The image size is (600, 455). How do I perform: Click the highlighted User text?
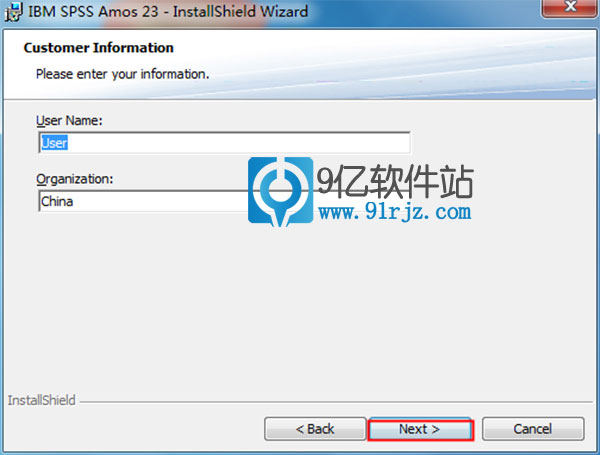(54, 143)
